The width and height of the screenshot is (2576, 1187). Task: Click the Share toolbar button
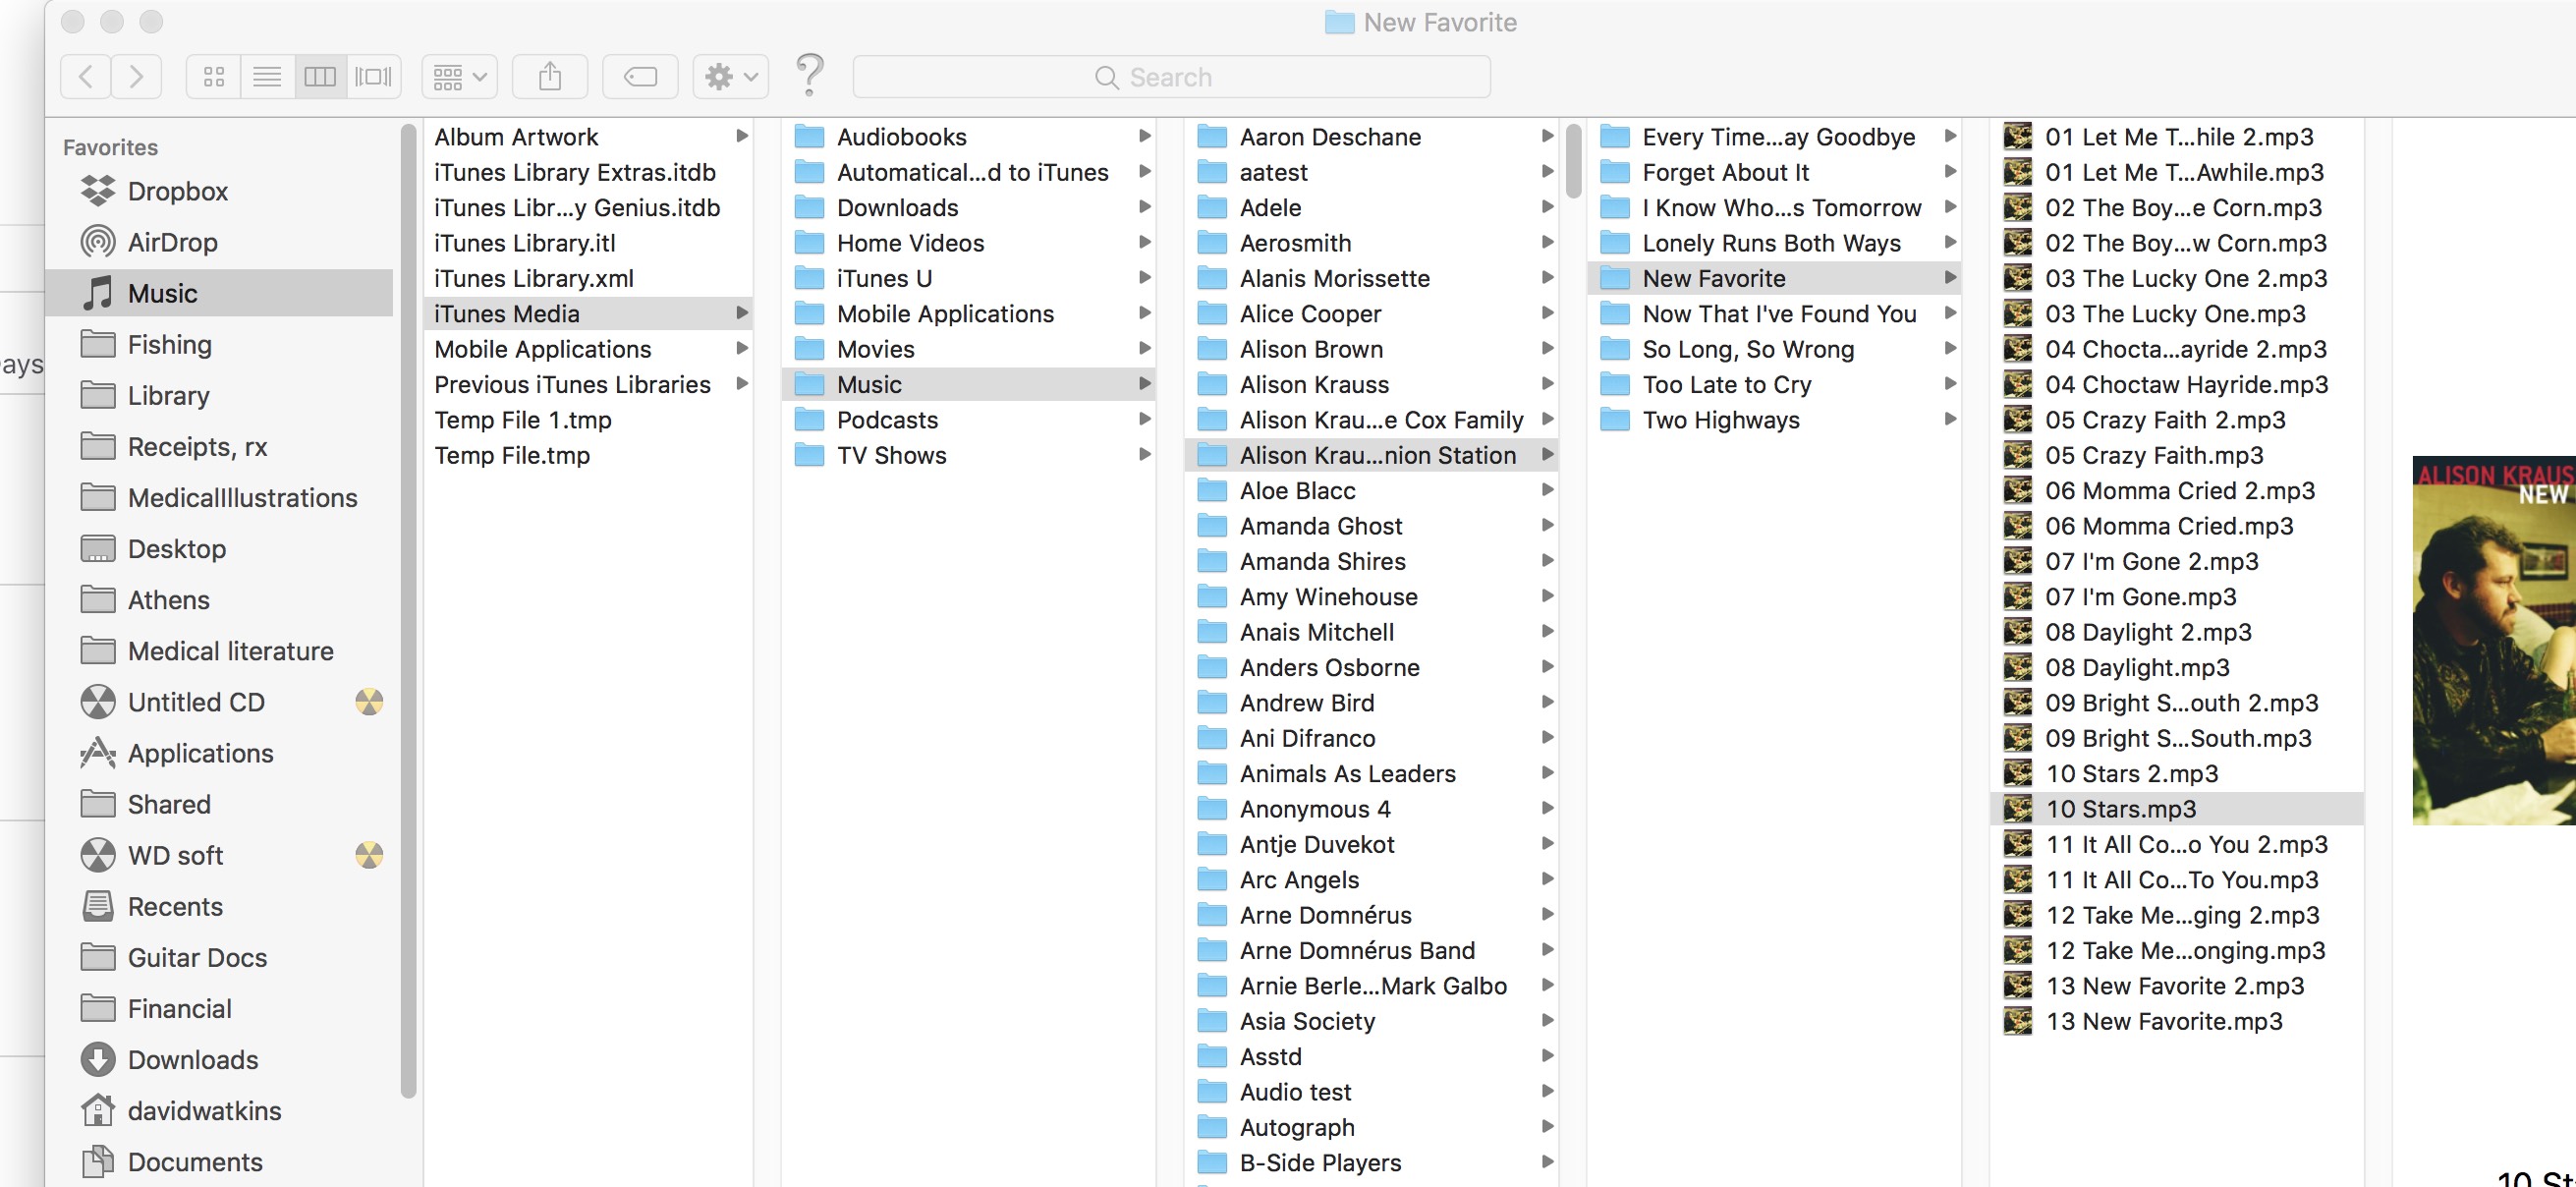point(550,77)
